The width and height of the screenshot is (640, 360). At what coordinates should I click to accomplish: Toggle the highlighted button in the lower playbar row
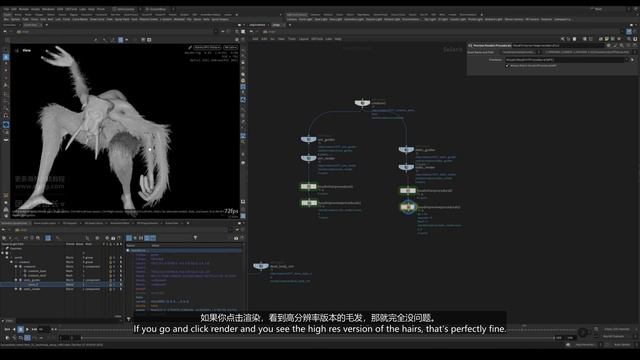click(27, 338)
